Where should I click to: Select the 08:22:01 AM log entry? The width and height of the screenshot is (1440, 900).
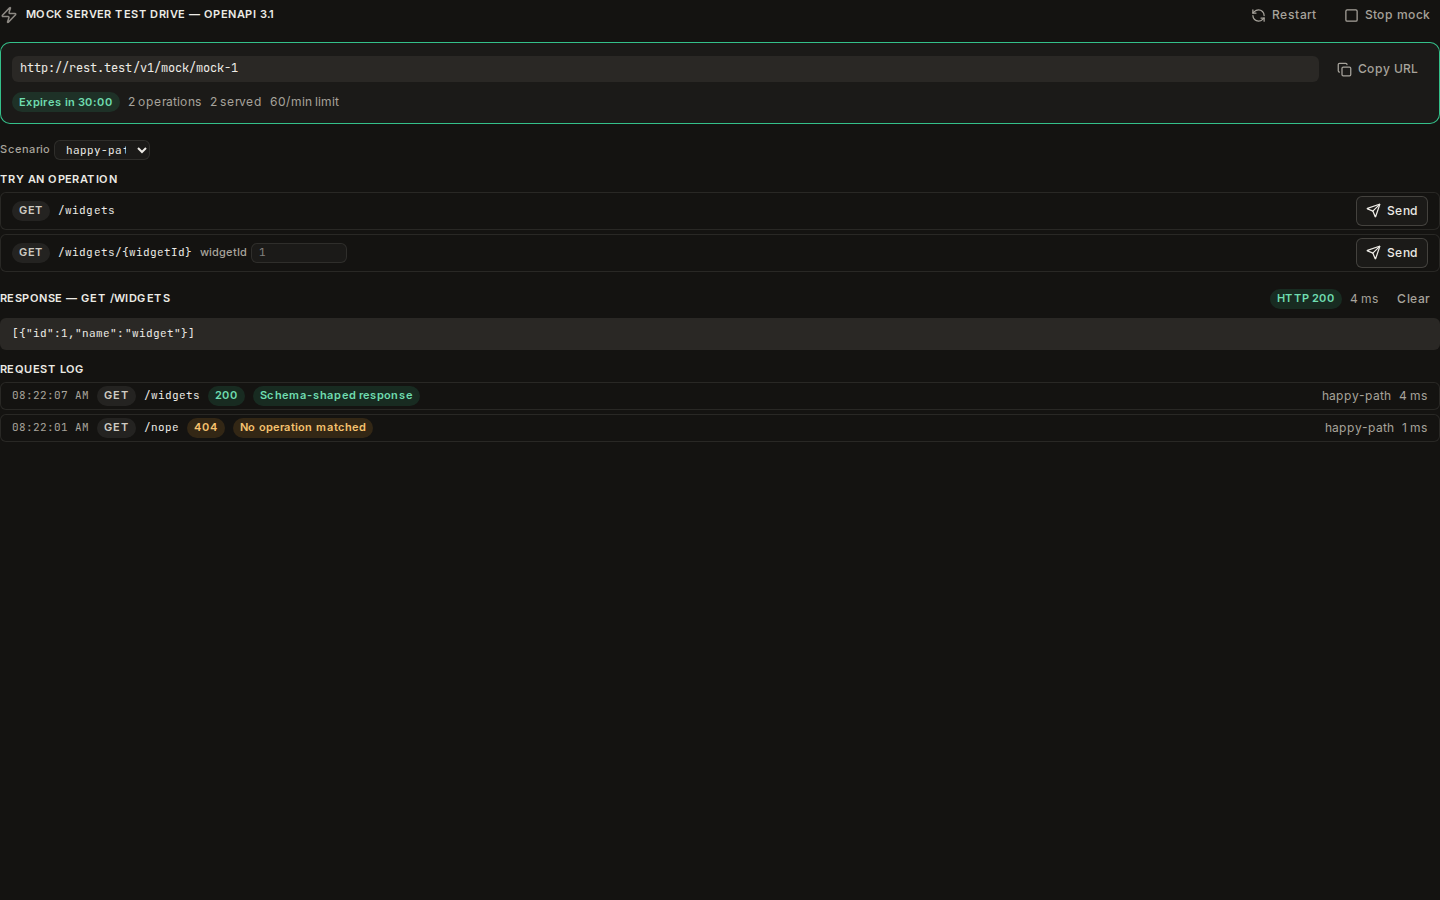pos(719,428)
